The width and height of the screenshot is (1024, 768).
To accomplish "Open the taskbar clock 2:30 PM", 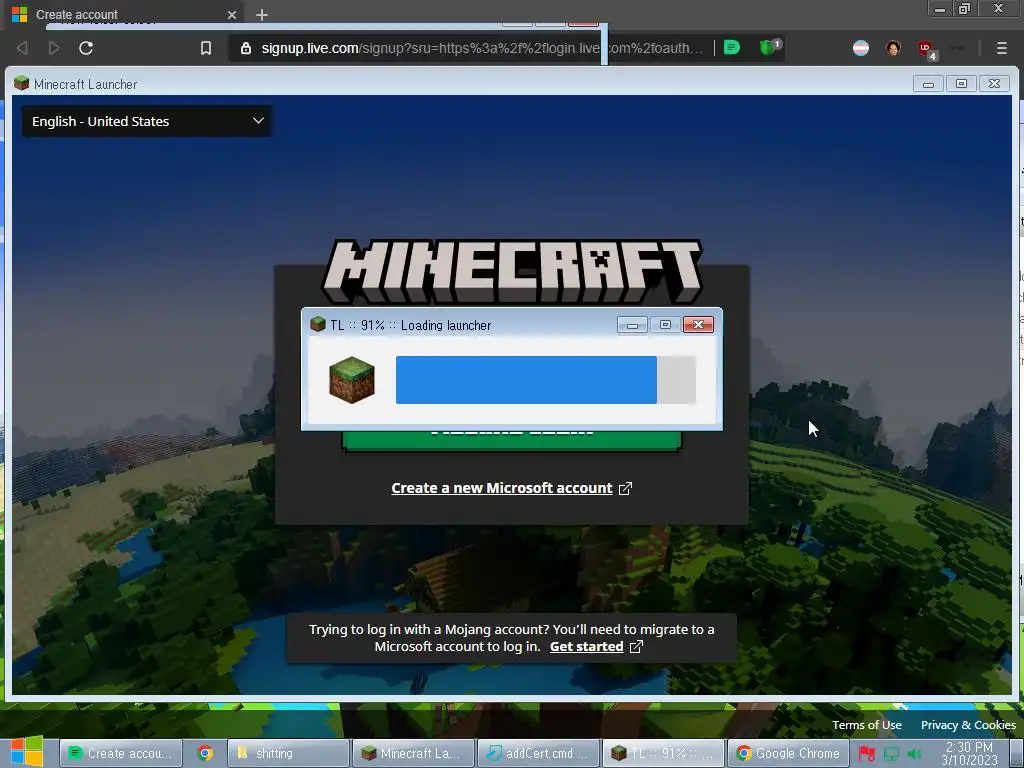I will click(x=969, y=753).
